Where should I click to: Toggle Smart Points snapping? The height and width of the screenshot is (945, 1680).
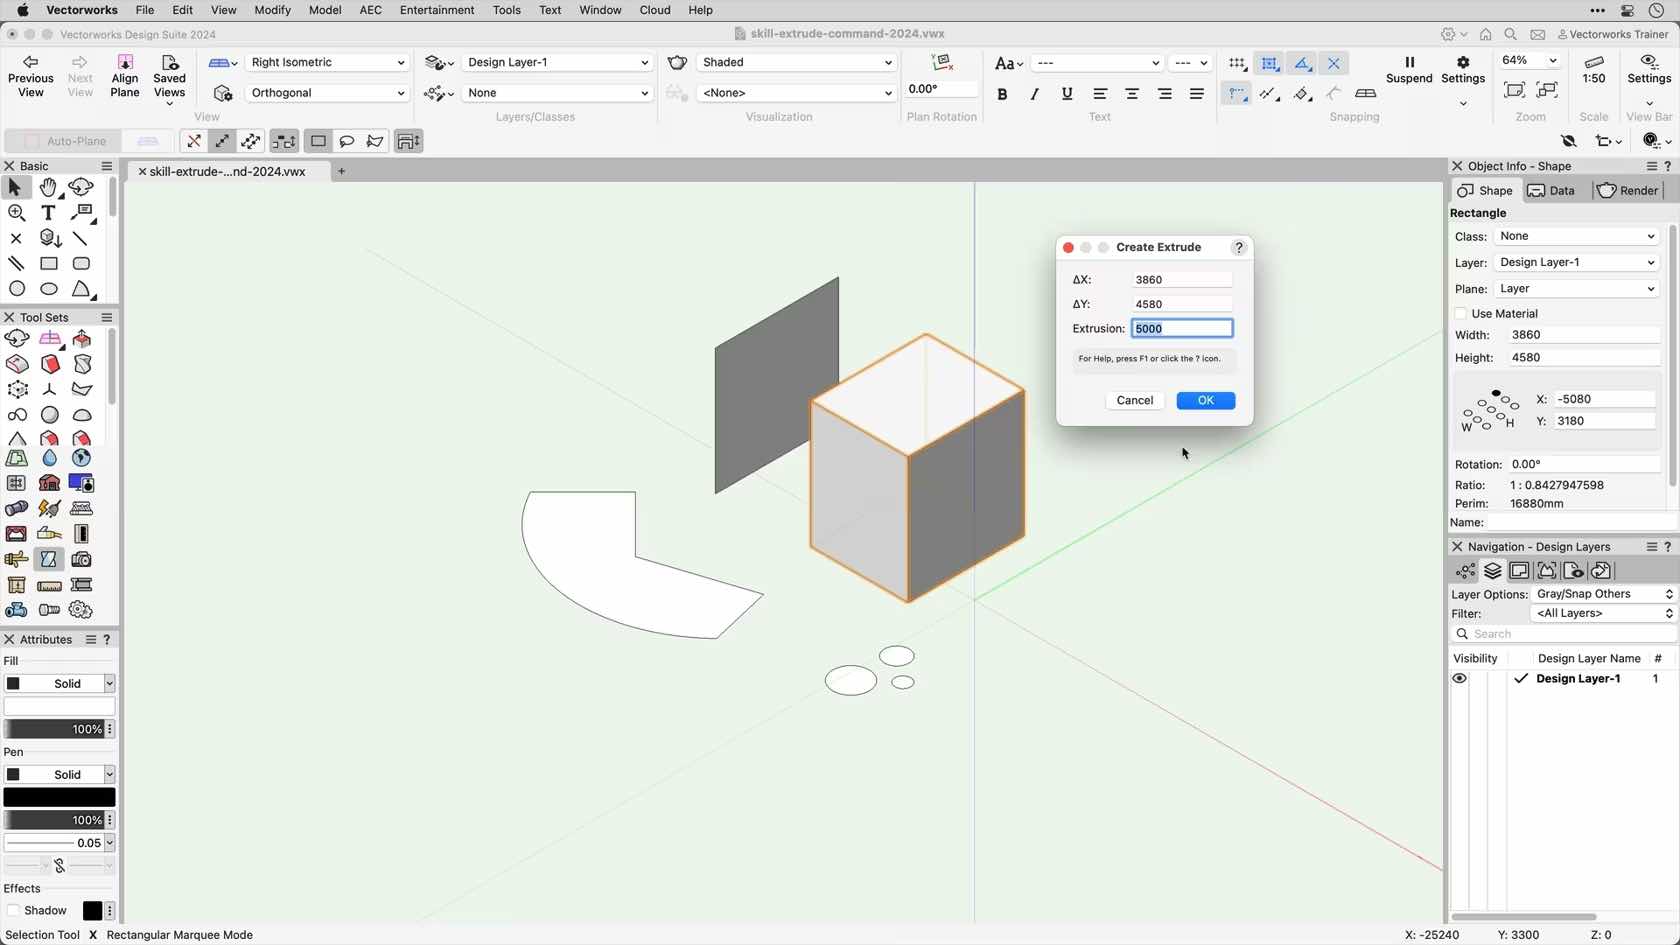click(1237, 94)
